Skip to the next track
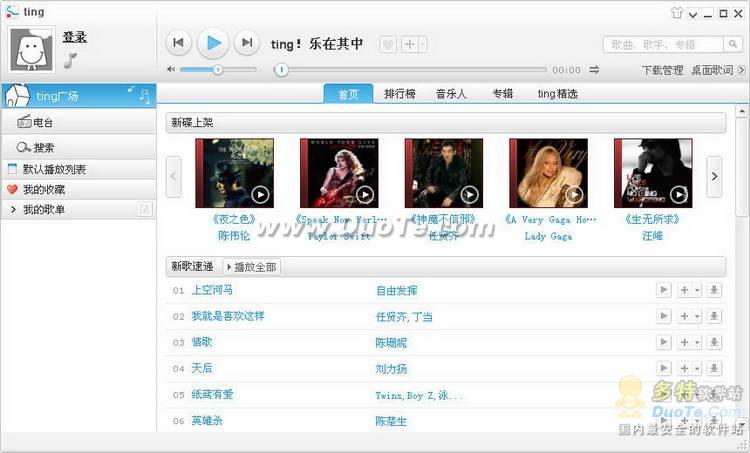 tap(247, 43)
